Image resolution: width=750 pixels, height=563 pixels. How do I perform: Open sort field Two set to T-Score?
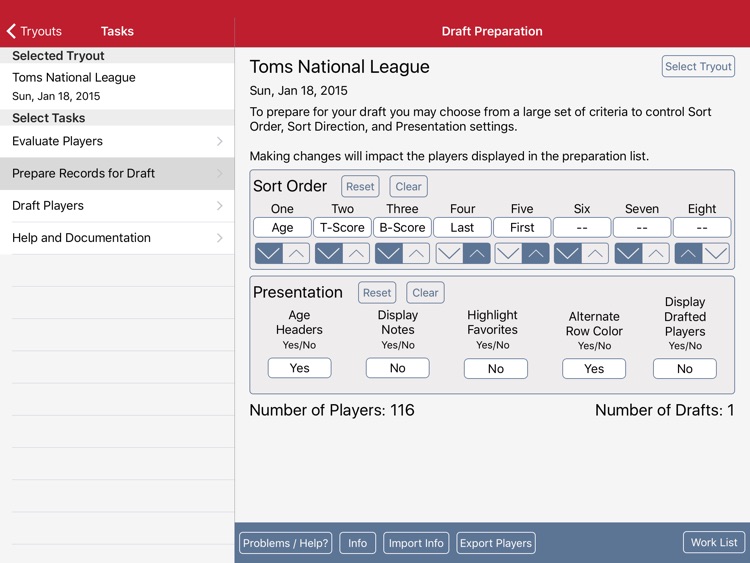(342, 227)
